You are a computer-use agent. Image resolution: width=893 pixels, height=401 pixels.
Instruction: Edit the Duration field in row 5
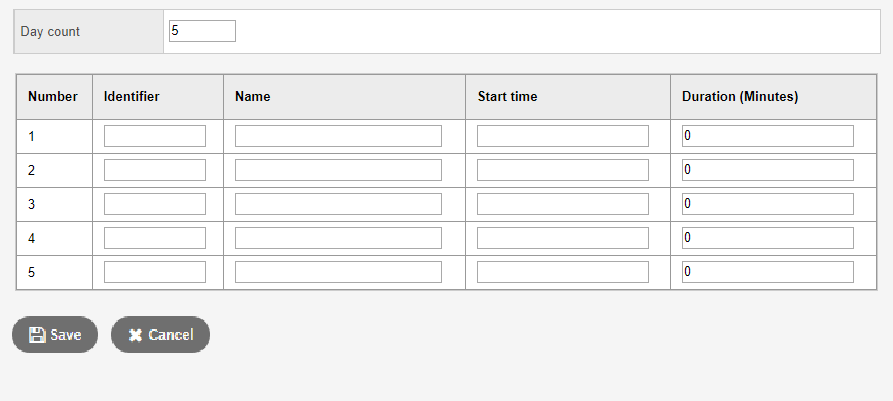(x=767, y=272)
